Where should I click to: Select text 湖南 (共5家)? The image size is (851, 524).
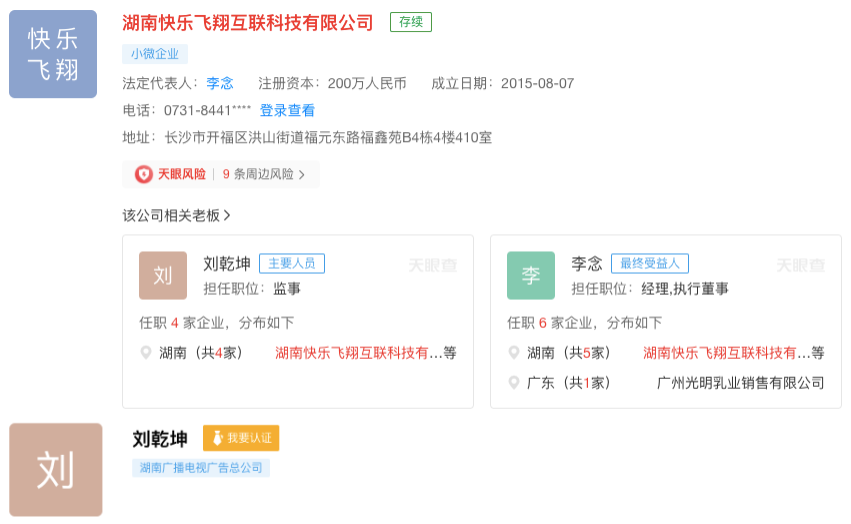pyautogui.click(x=569, y=353)
